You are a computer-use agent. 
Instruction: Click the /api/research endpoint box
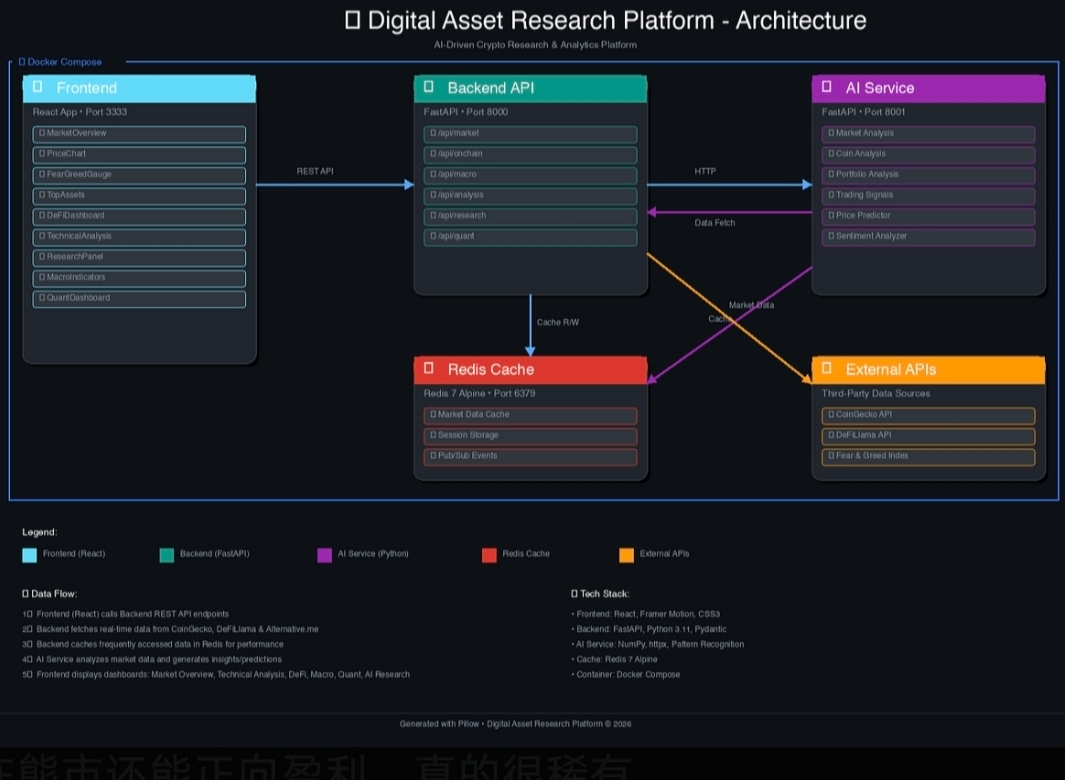[x=530, y=216]
